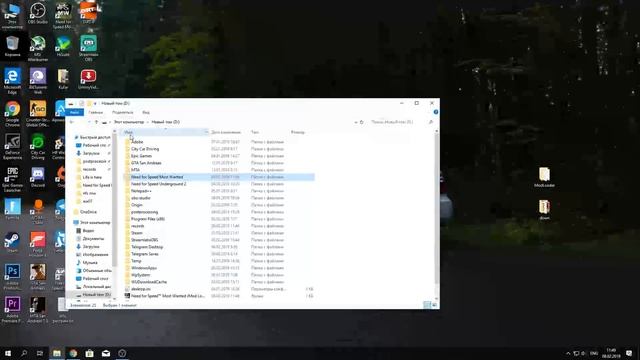
Task: Launch the Forza Horizon desktop shortcut
Action: (x=38, y=244)
